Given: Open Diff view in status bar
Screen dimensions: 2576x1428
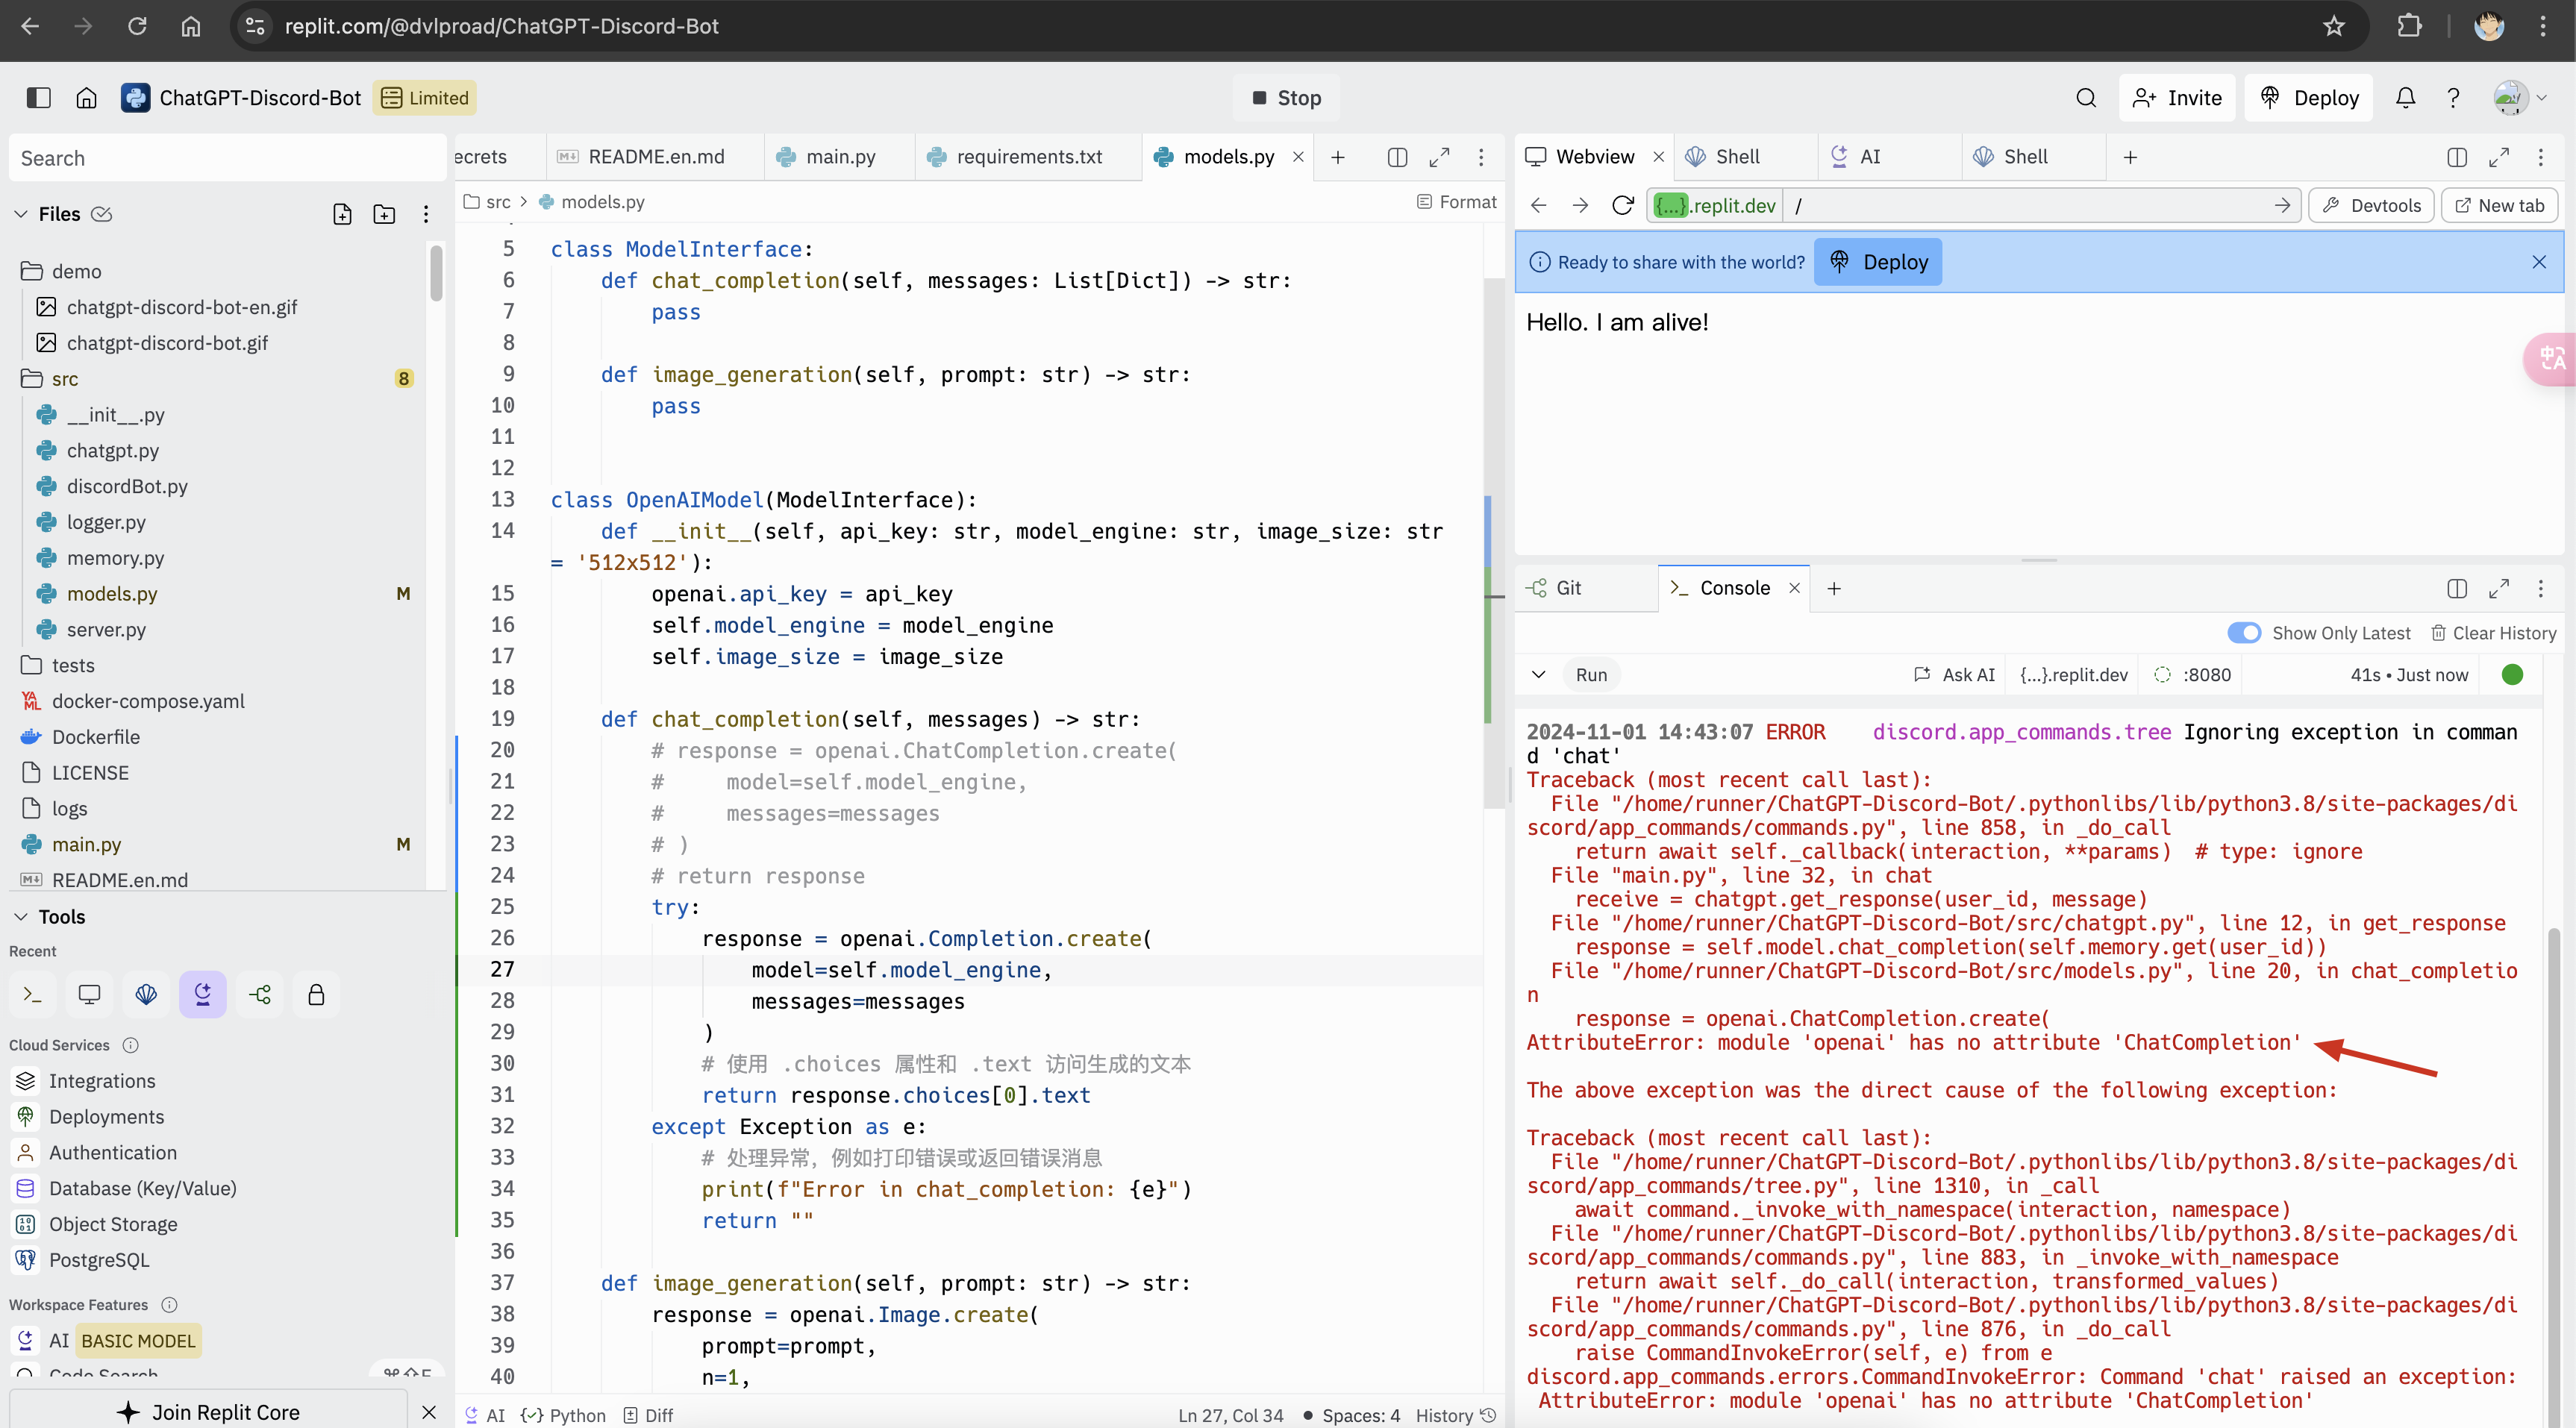Looking at the screenshot, I should pyautogui.click(x=649, y=1415).
